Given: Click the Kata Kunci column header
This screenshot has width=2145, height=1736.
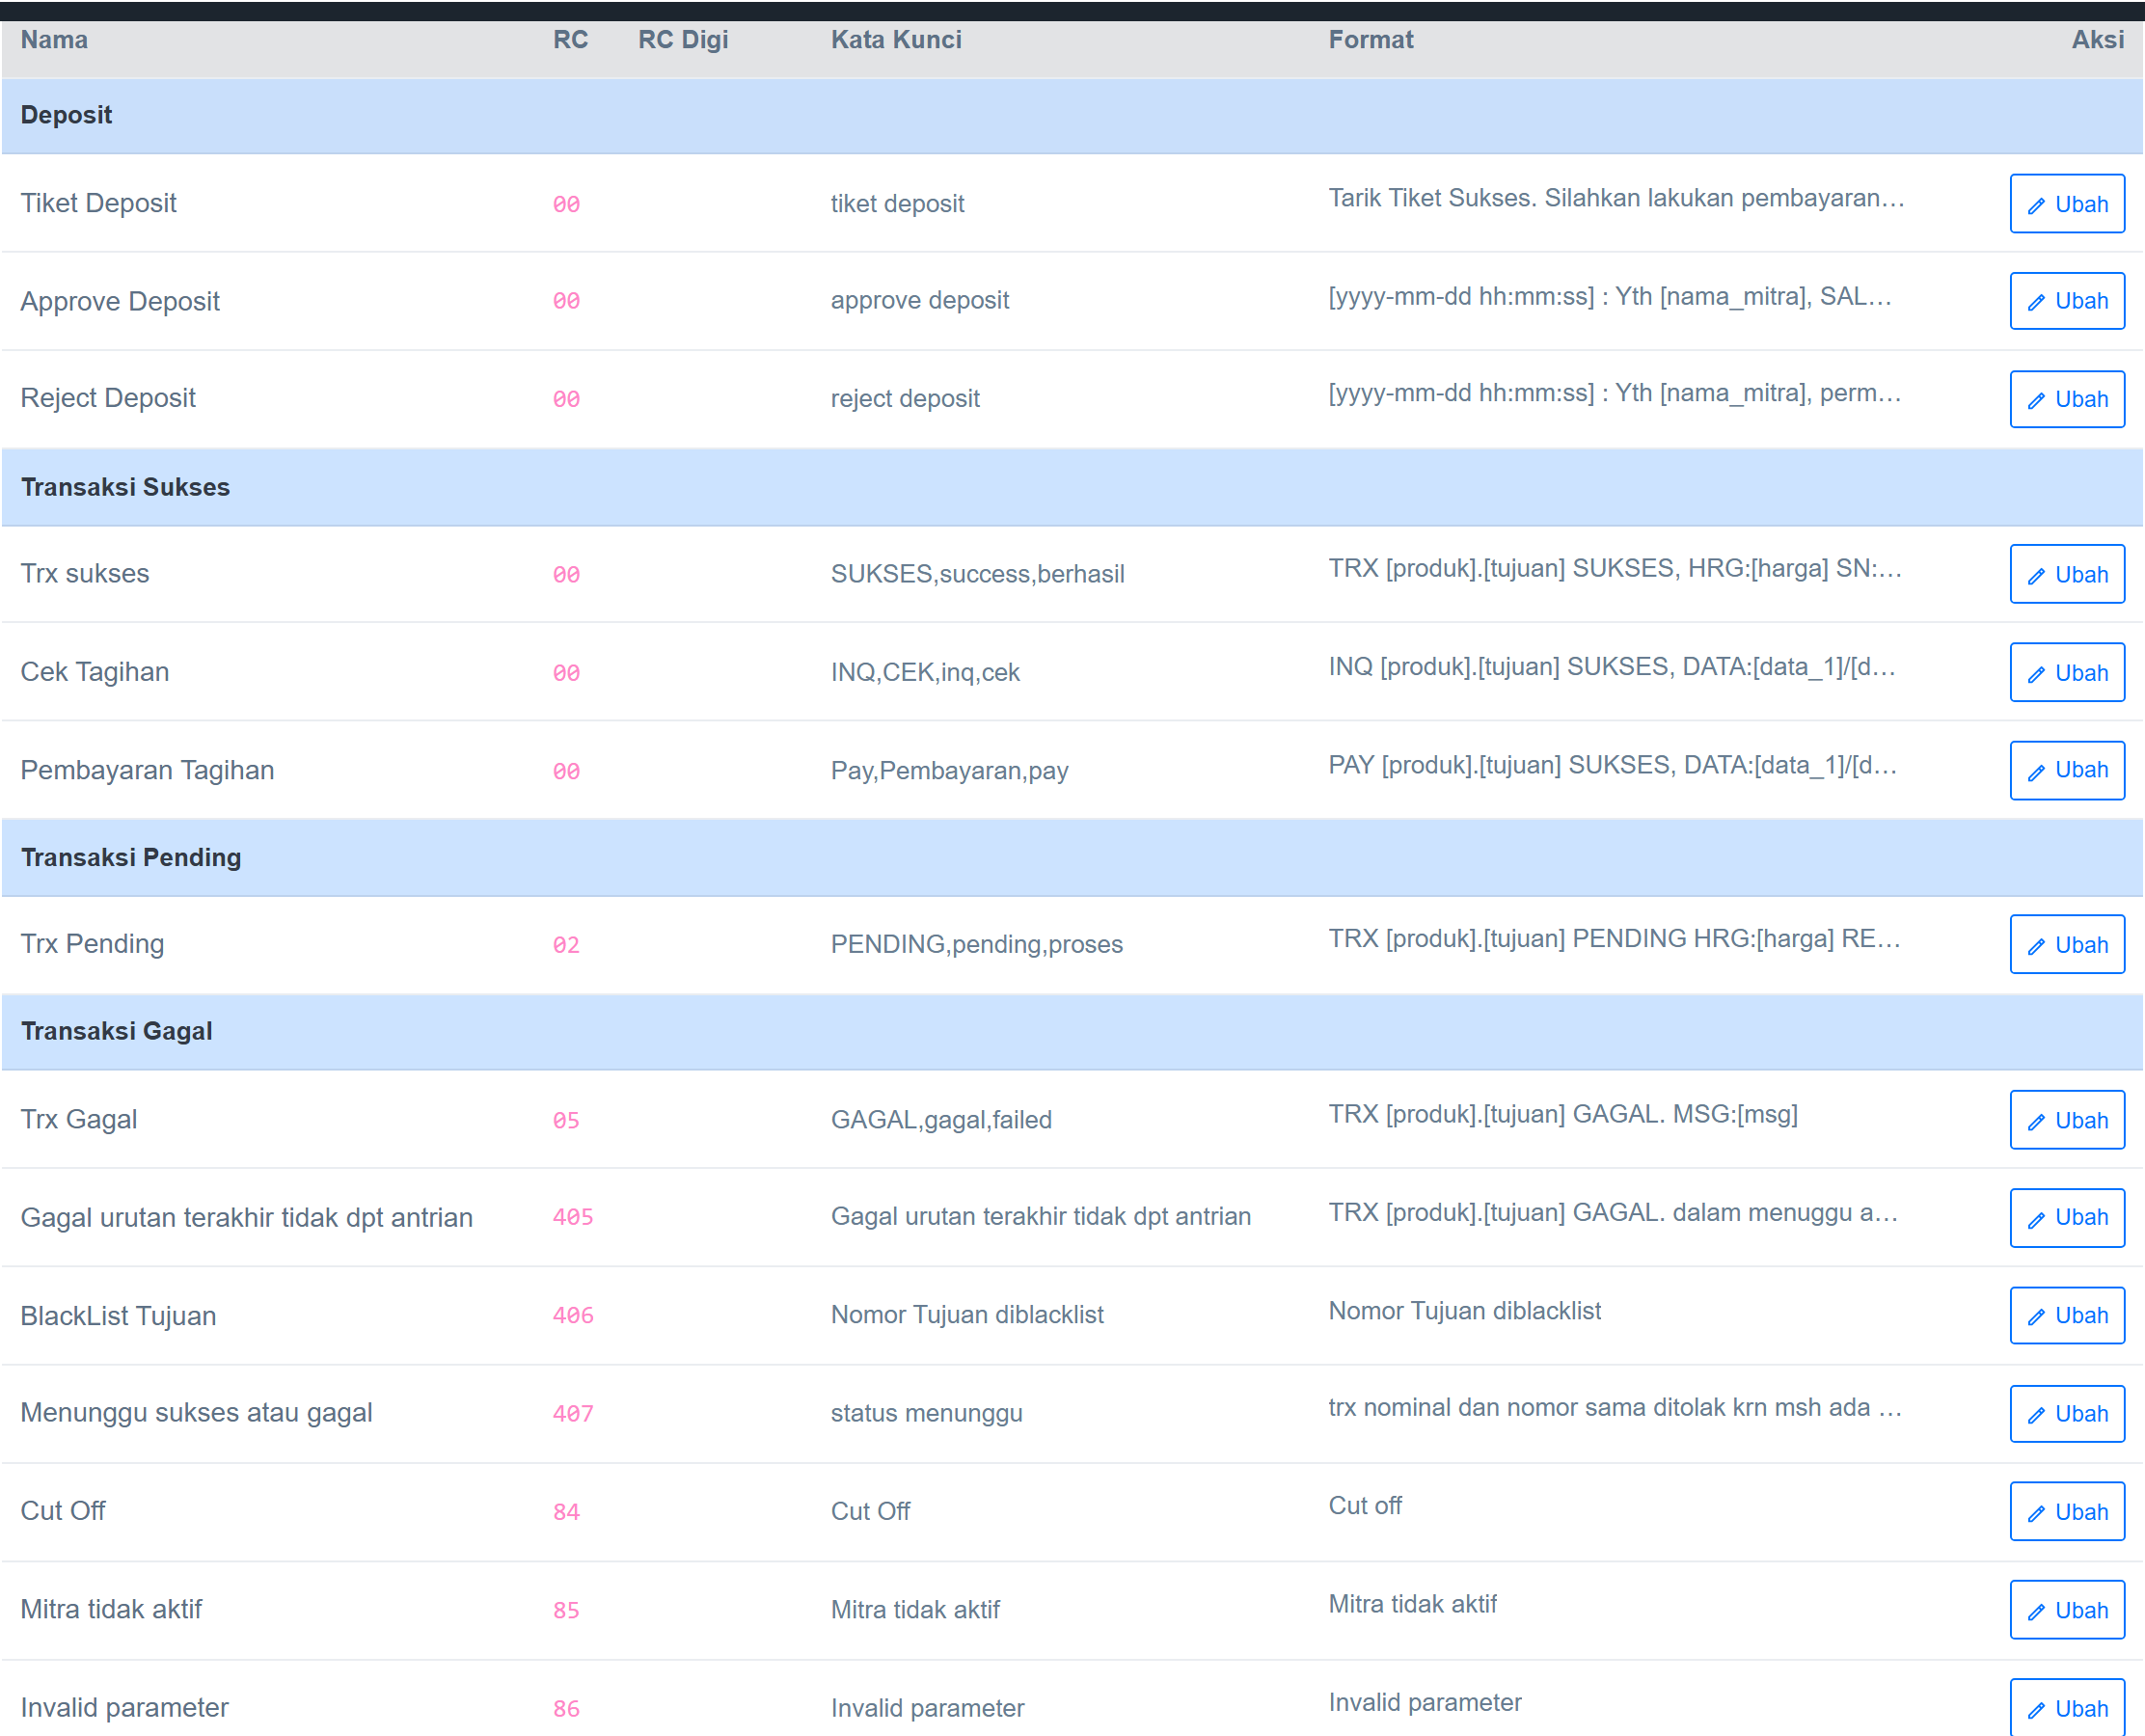Looking at the screenshot, I should (896, 40).
